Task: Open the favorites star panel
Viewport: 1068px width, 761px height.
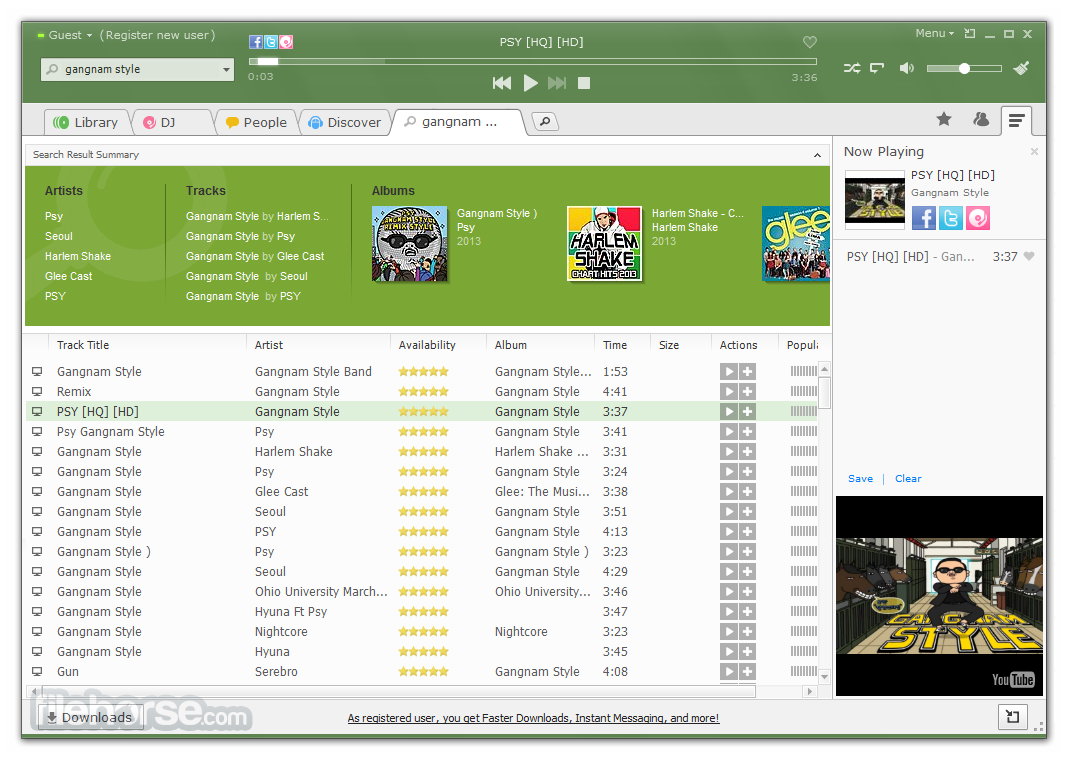Action: (943, 120)
